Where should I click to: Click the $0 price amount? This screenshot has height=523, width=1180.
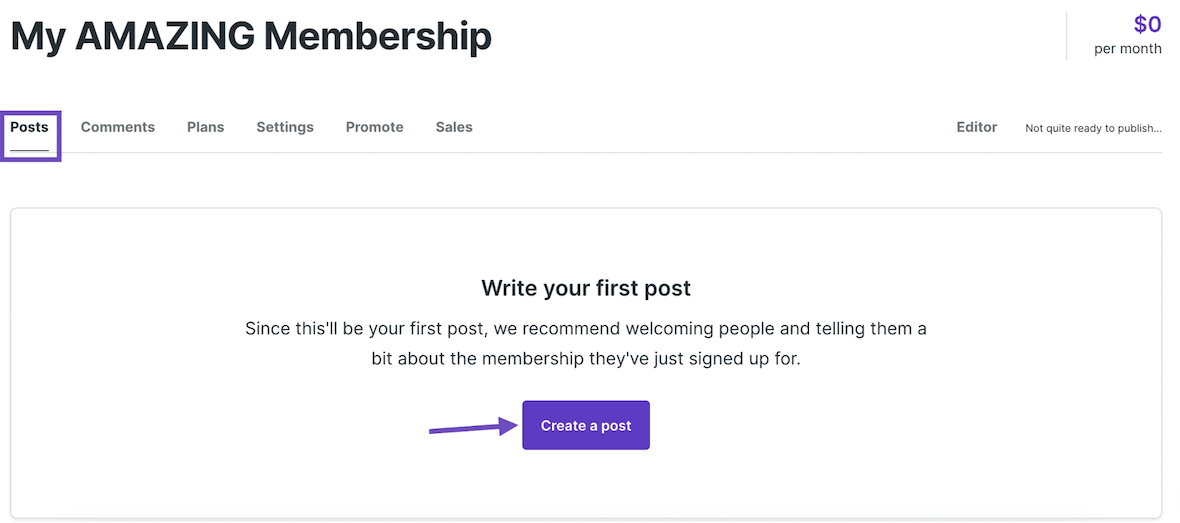point(1147,24)
